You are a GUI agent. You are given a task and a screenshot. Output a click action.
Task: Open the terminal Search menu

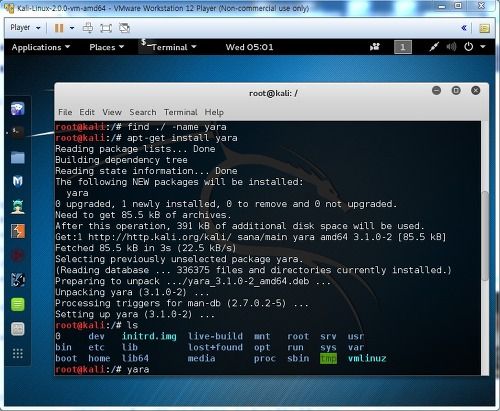pyautogui.click(x=143, y=112)
